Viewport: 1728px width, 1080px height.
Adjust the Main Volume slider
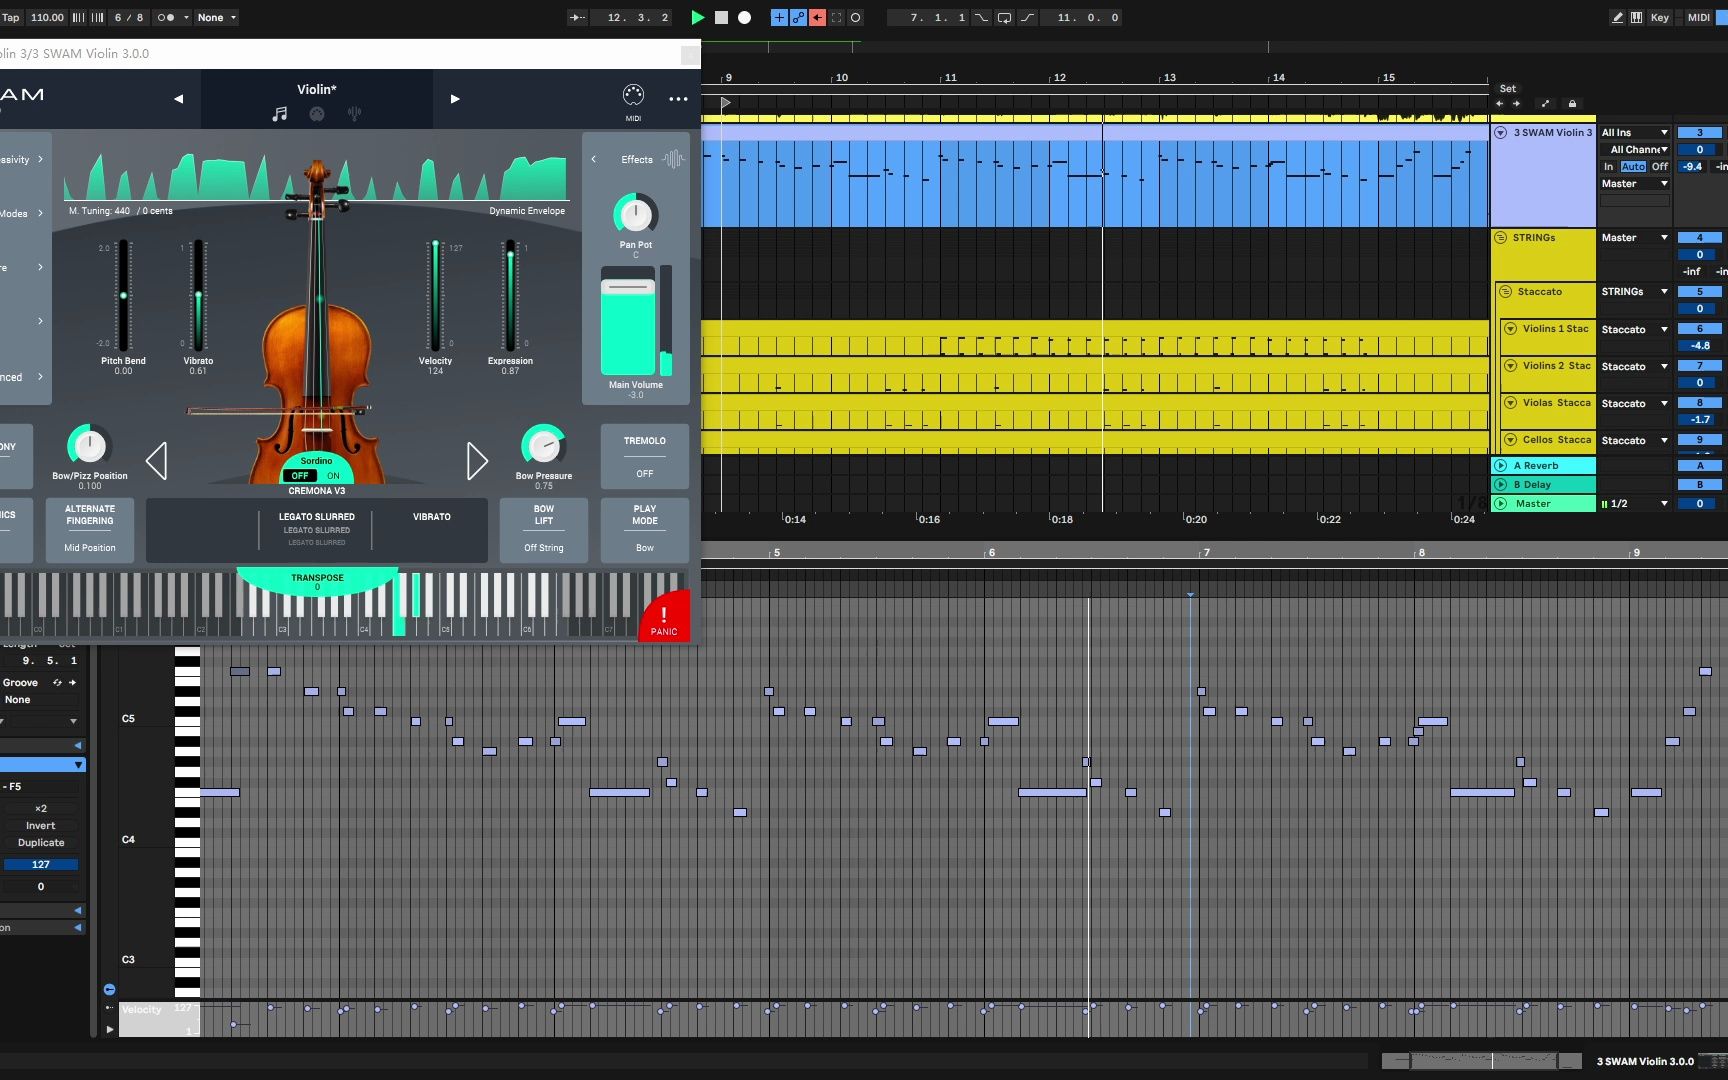pyautogui.click(x=628, y=288)
